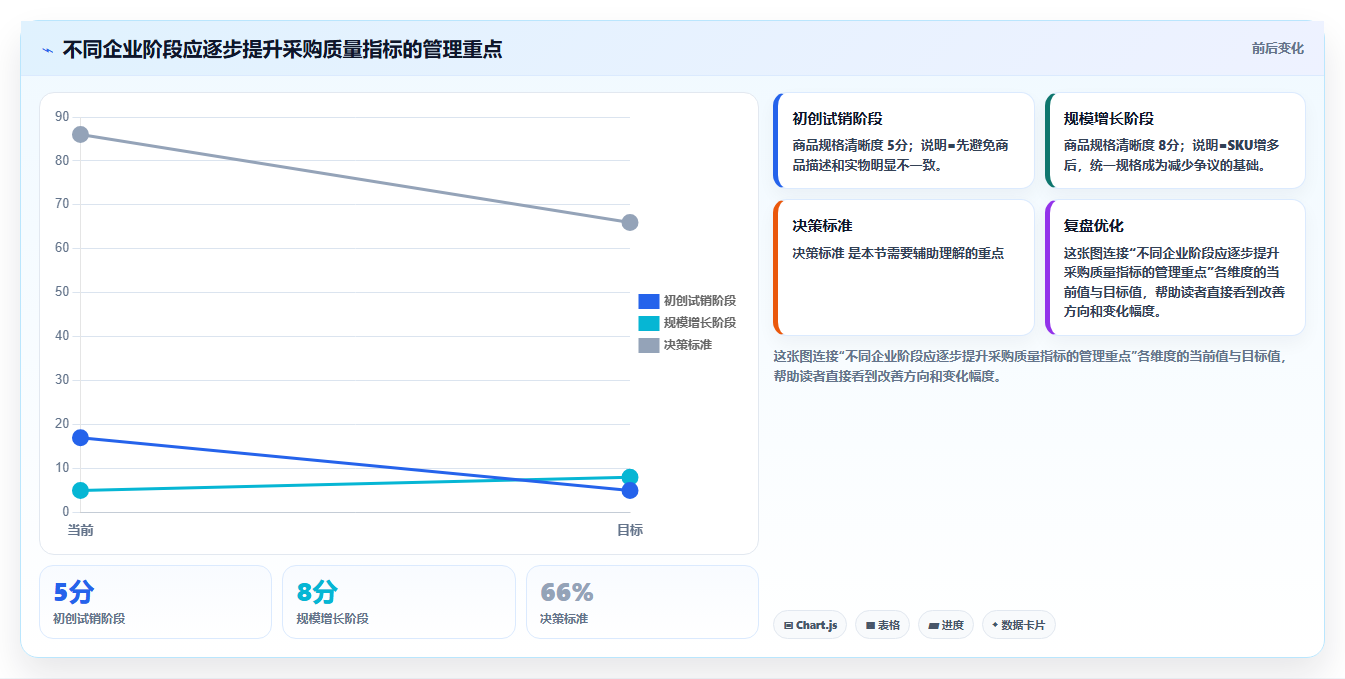Select the blue 初创试销阶段 point at 当前
This screenshot has width=1345, height=679.
coord(80,437)
